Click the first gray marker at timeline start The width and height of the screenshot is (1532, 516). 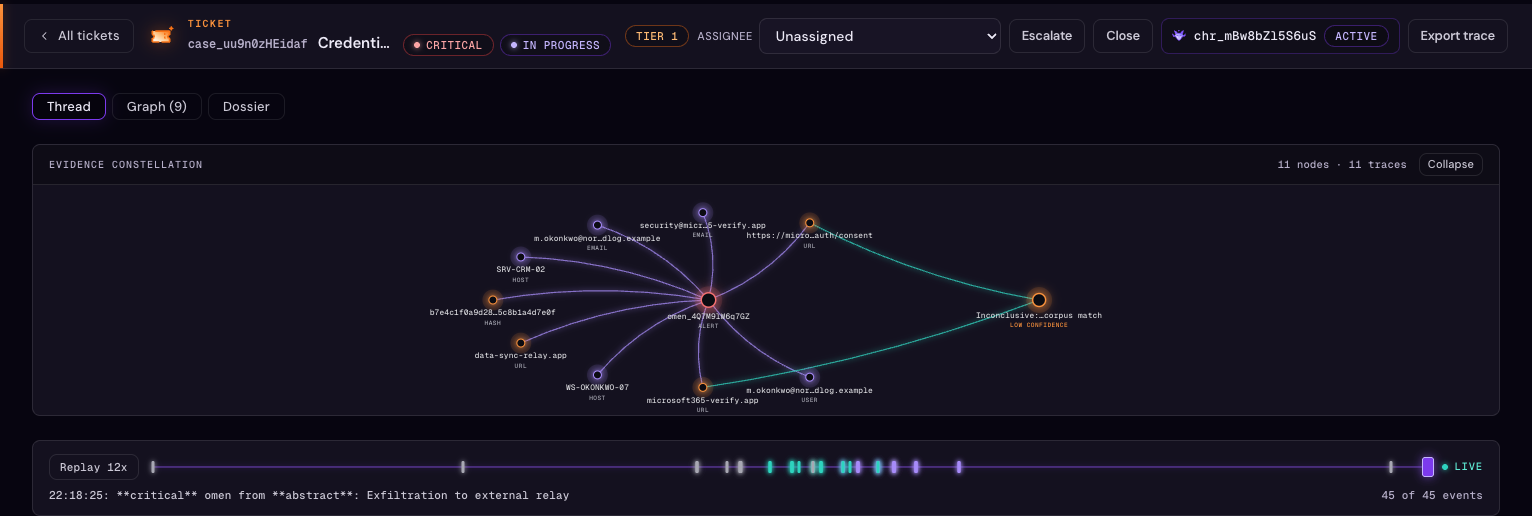(x=153, y=467)
